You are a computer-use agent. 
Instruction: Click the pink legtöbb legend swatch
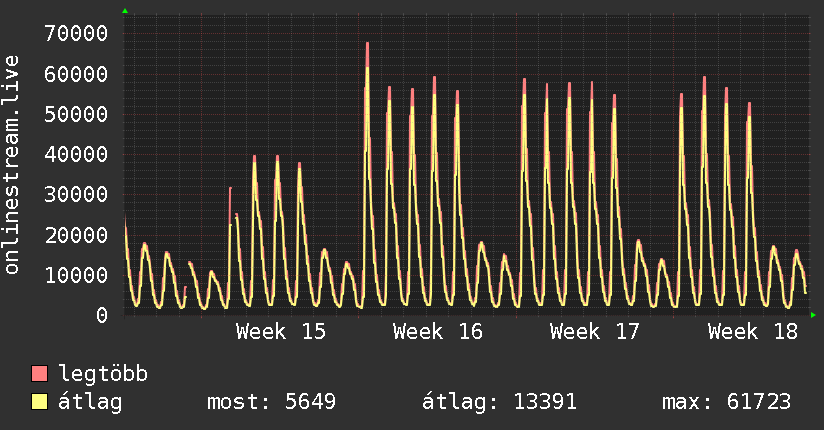point(39,373)
